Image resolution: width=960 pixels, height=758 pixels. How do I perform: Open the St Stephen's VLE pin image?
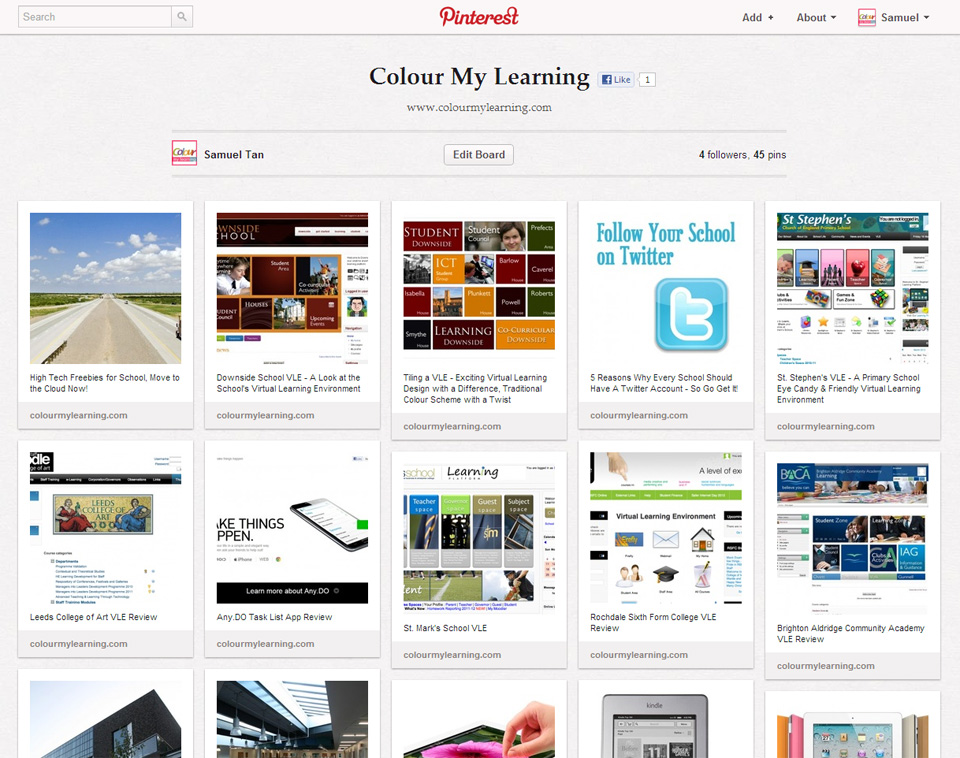tap(852, 288)
